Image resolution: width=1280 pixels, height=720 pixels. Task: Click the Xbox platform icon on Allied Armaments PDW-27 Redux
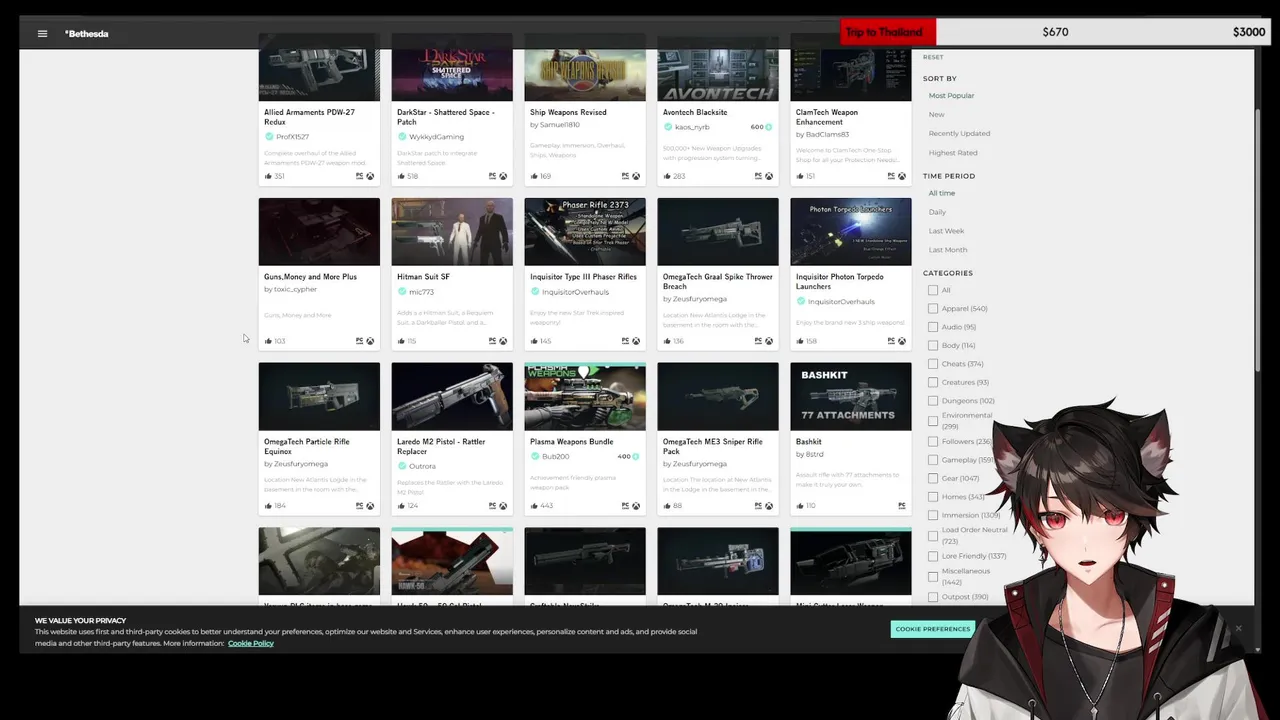370,176
